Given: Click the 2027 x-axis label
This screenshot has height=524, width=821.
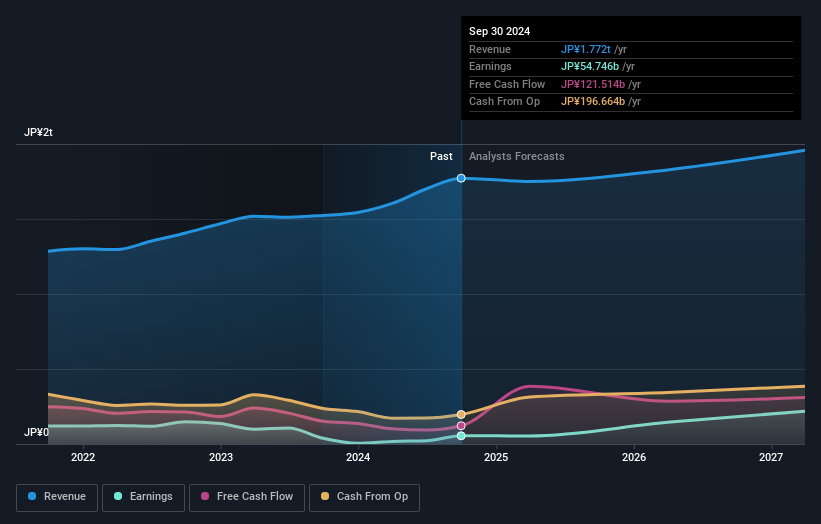Looking at the screenshot, I should click(x=771, y=458).
